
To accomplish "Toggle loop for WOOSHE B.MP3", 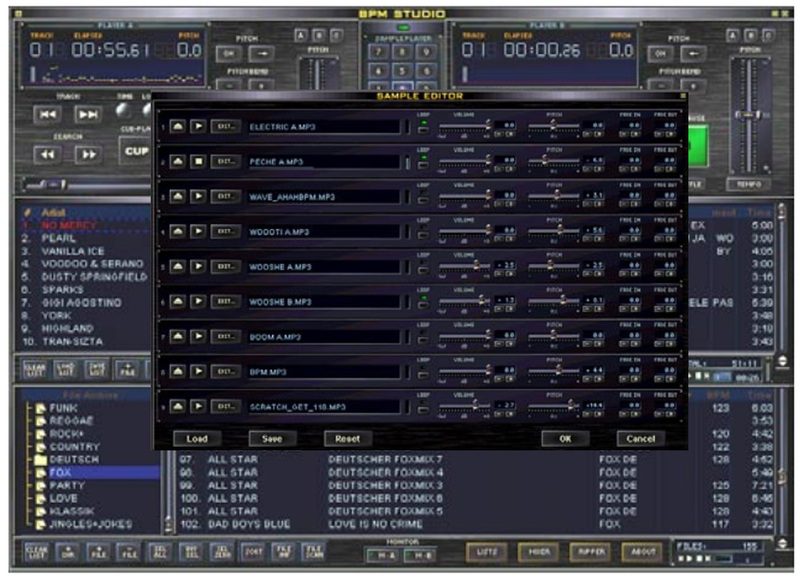I will 423,306.
